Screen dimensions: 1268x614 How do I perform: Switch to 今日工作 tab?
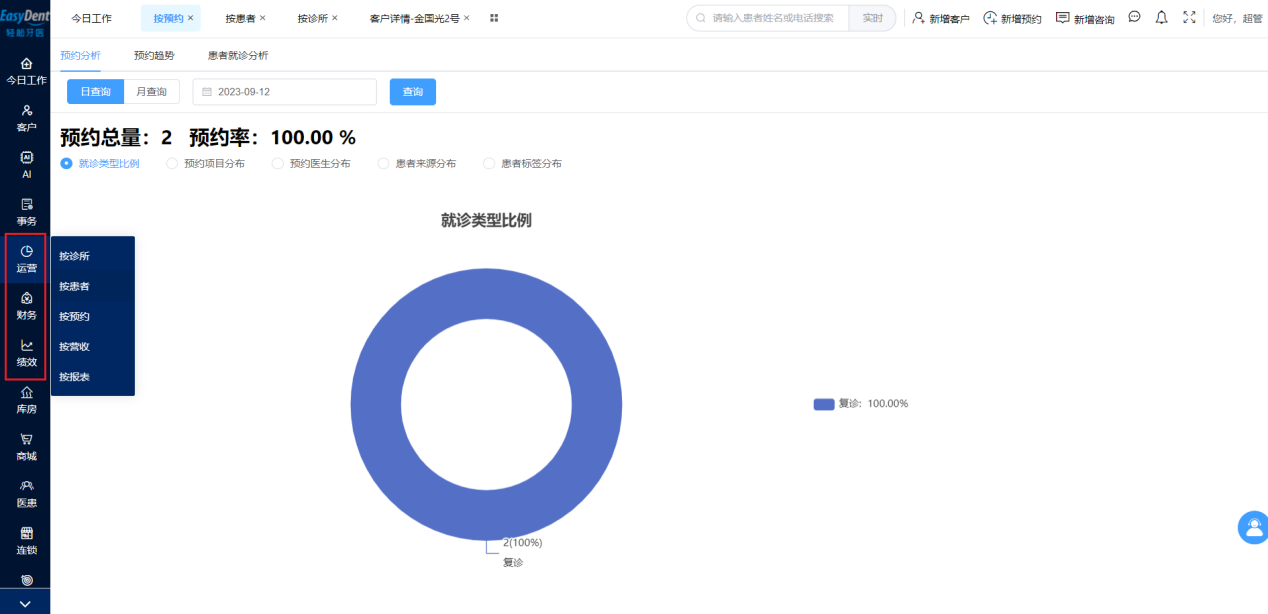91,18
